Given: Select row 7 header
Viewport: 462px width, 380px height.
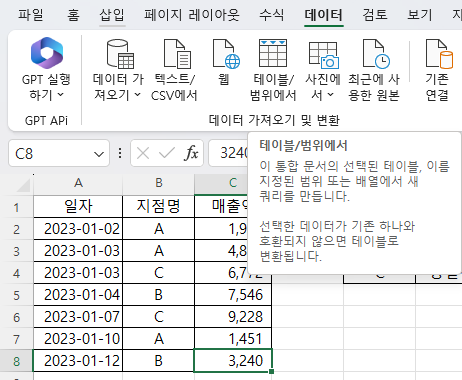Looking at the screenshot, I should [x=16, y=339].
